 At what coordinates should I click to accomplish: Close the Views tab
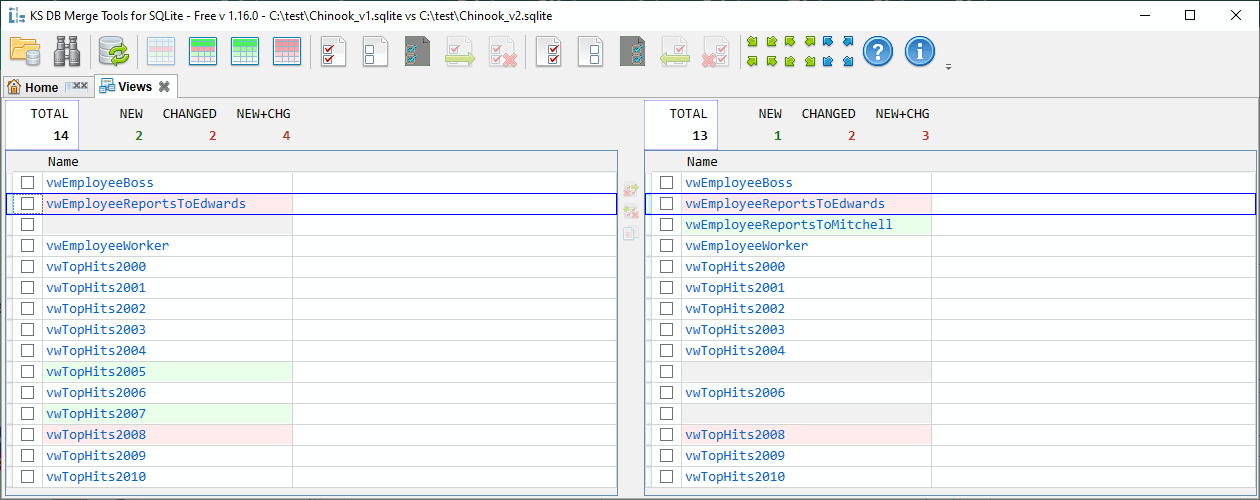click(164, 87)
